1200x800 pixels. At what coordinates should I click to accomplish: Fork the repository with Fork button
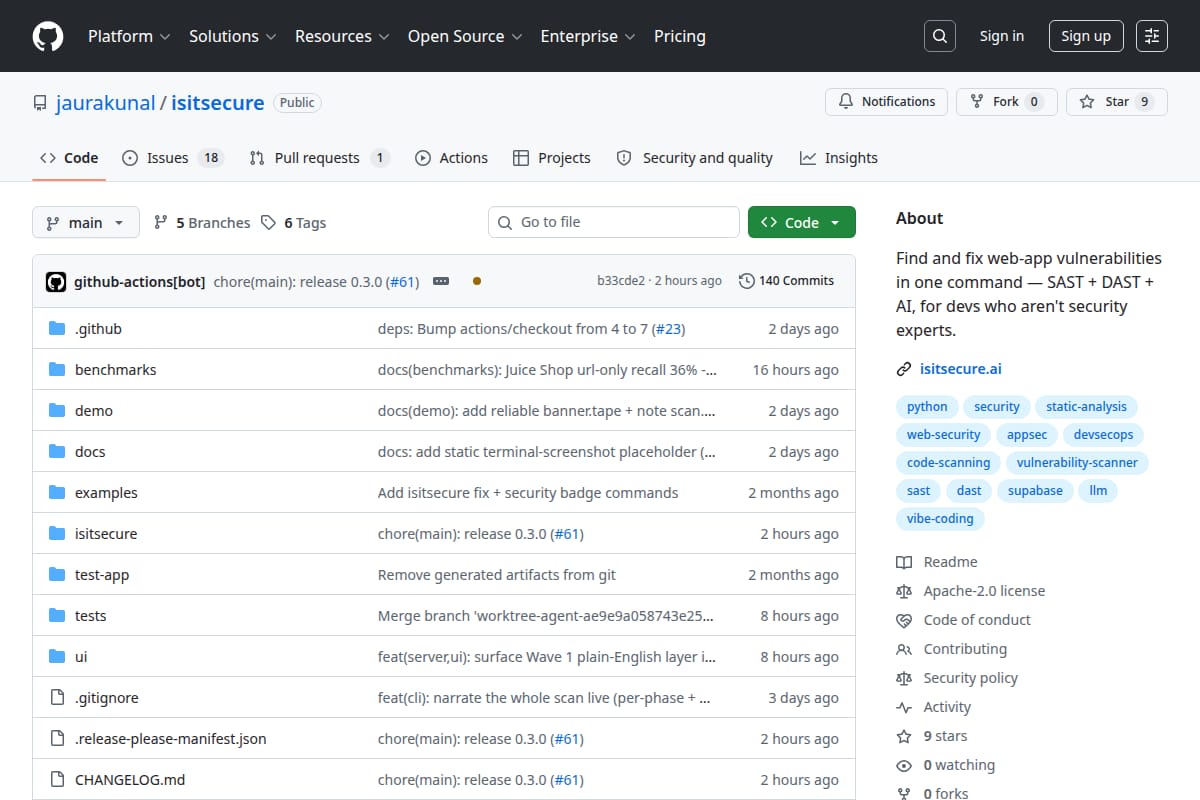[1006, 101]
